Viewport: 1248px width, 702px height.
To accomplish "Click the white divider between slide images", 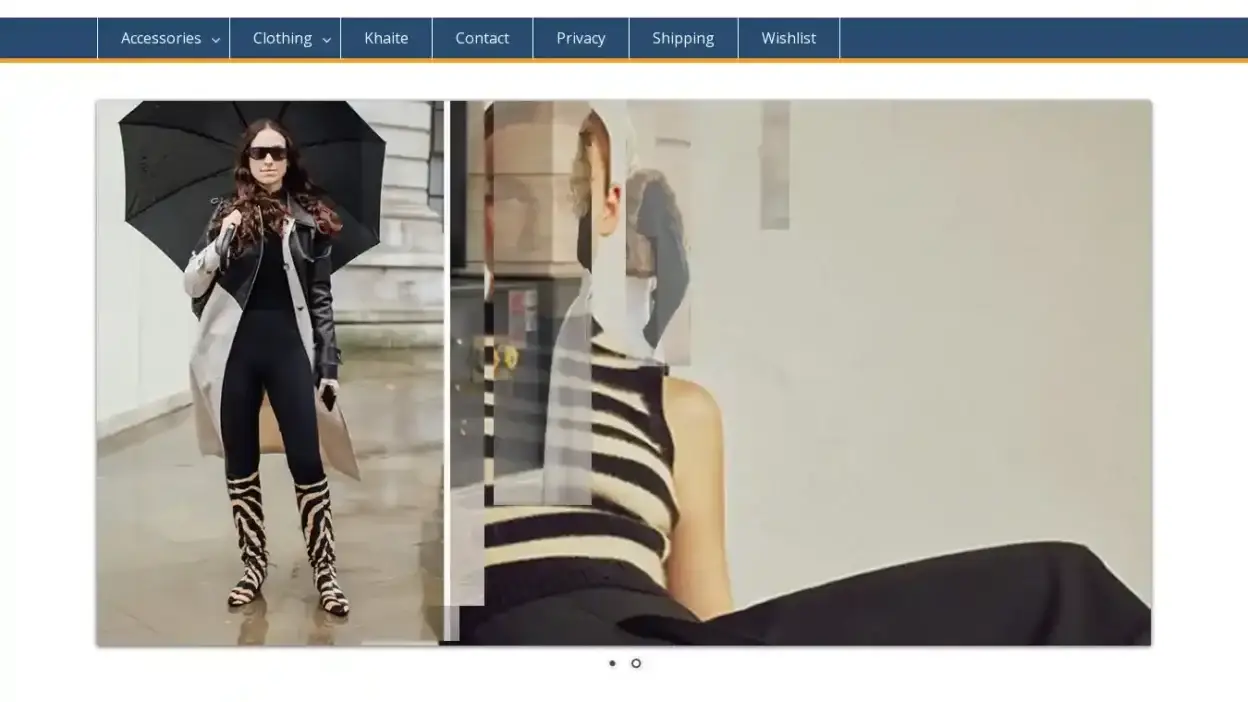I will (x=446, y=350).
